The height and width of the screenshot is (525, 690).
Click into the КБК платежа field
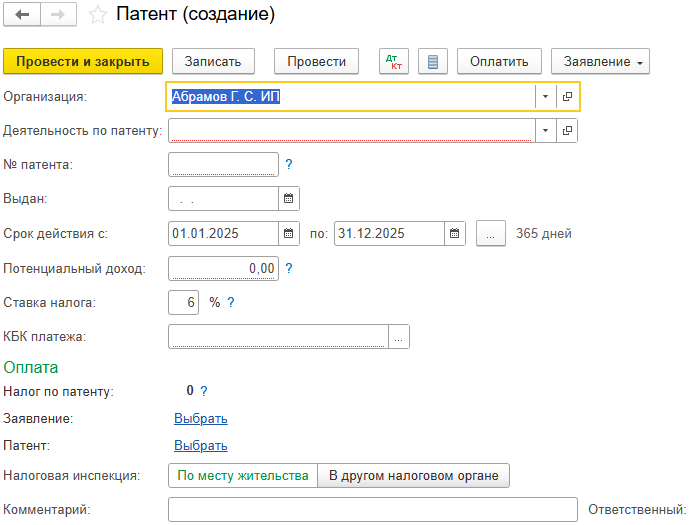pyautogui.click(x=279, y=337)
